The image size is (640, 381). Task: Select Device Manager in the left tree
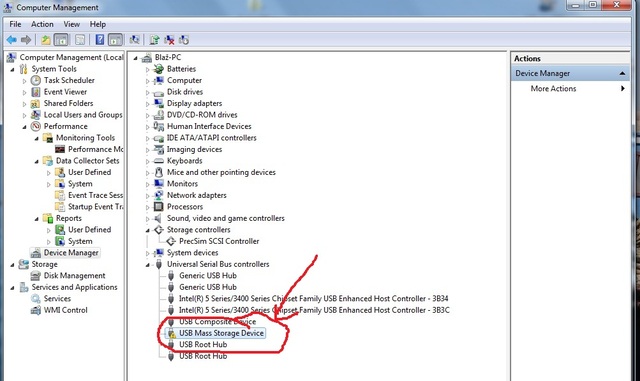(x=71, y=253)
